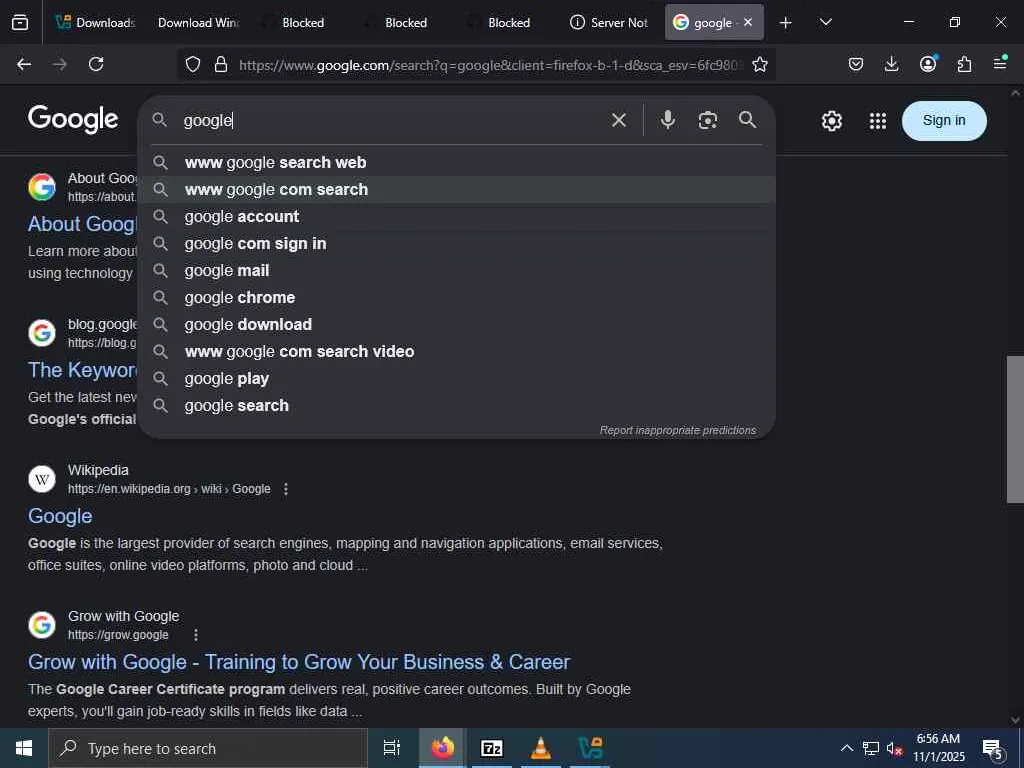The image size is (1024, 768).
Task: Open The Keyword blog result link
Action: click(82, 370)
